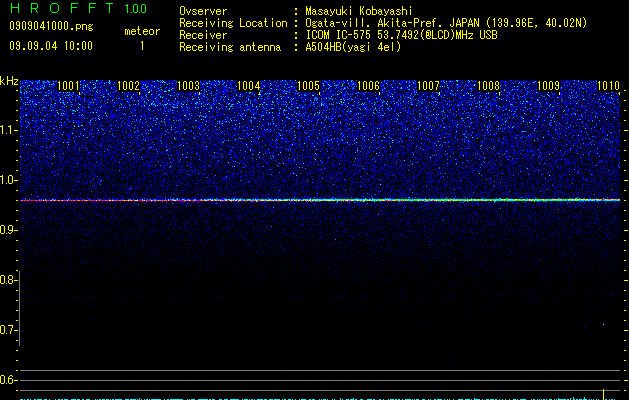Click the 0.6 kHz axis label
The image size is (629, 400).
click(x=8, y=380)
